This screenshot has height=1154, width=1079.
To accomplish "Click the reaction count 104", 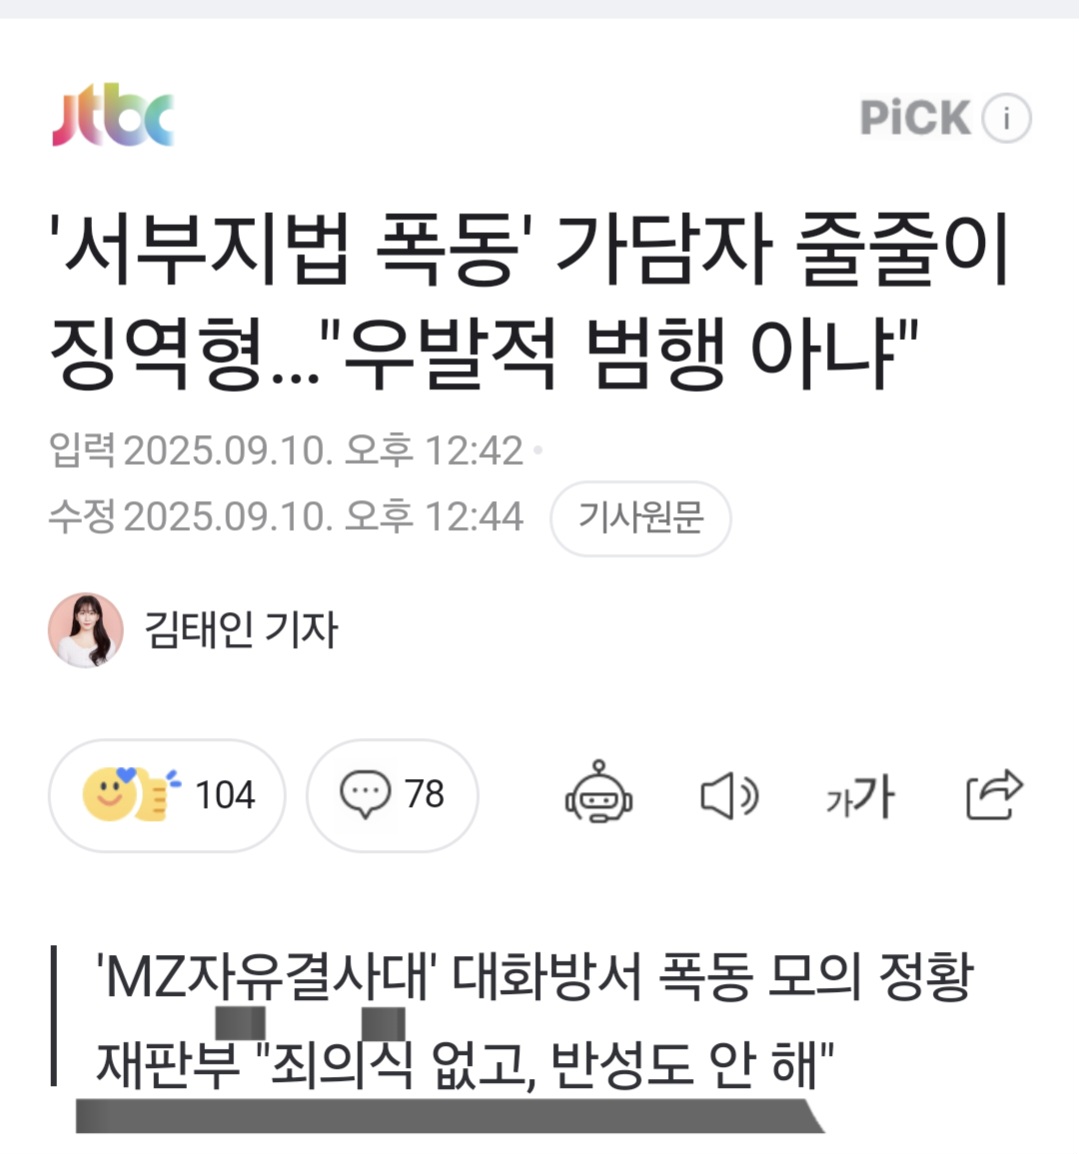I will [x=225, y=795].
